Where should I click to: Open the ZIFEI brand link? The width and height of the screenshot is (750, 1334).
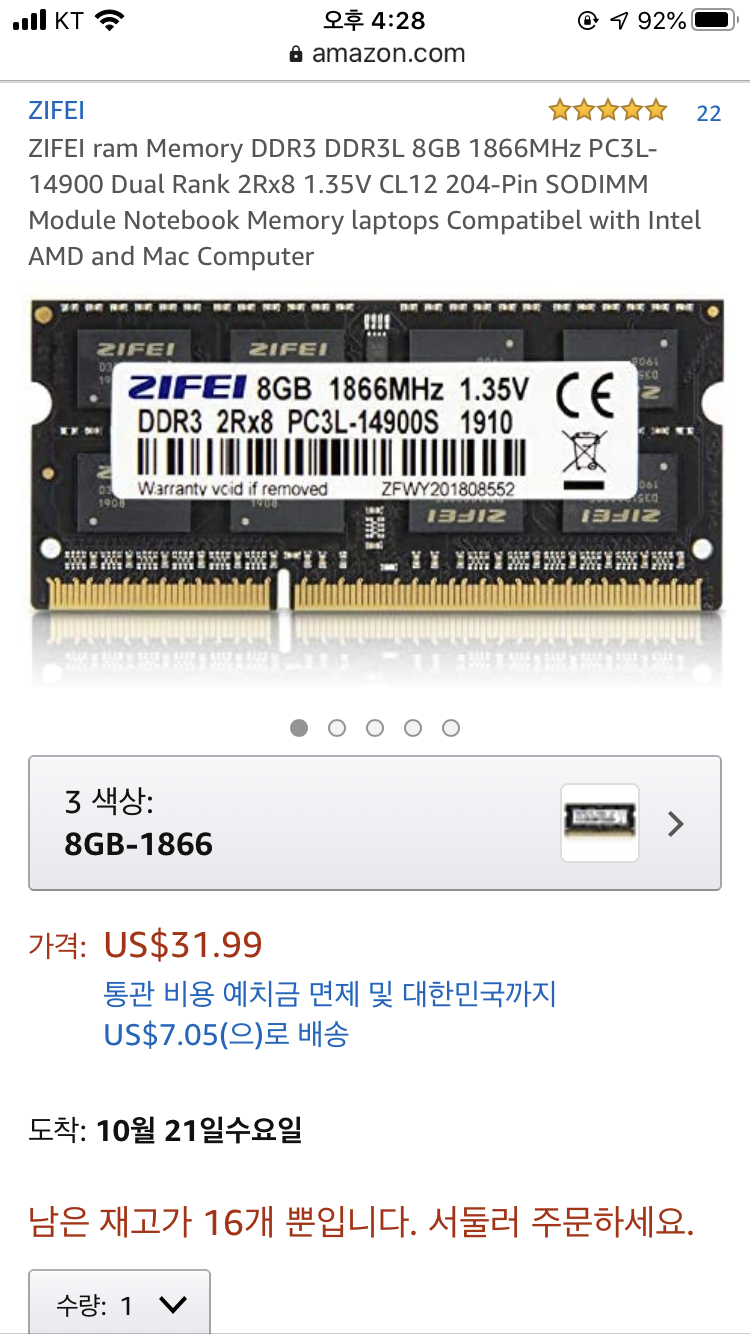click(56, 110)
